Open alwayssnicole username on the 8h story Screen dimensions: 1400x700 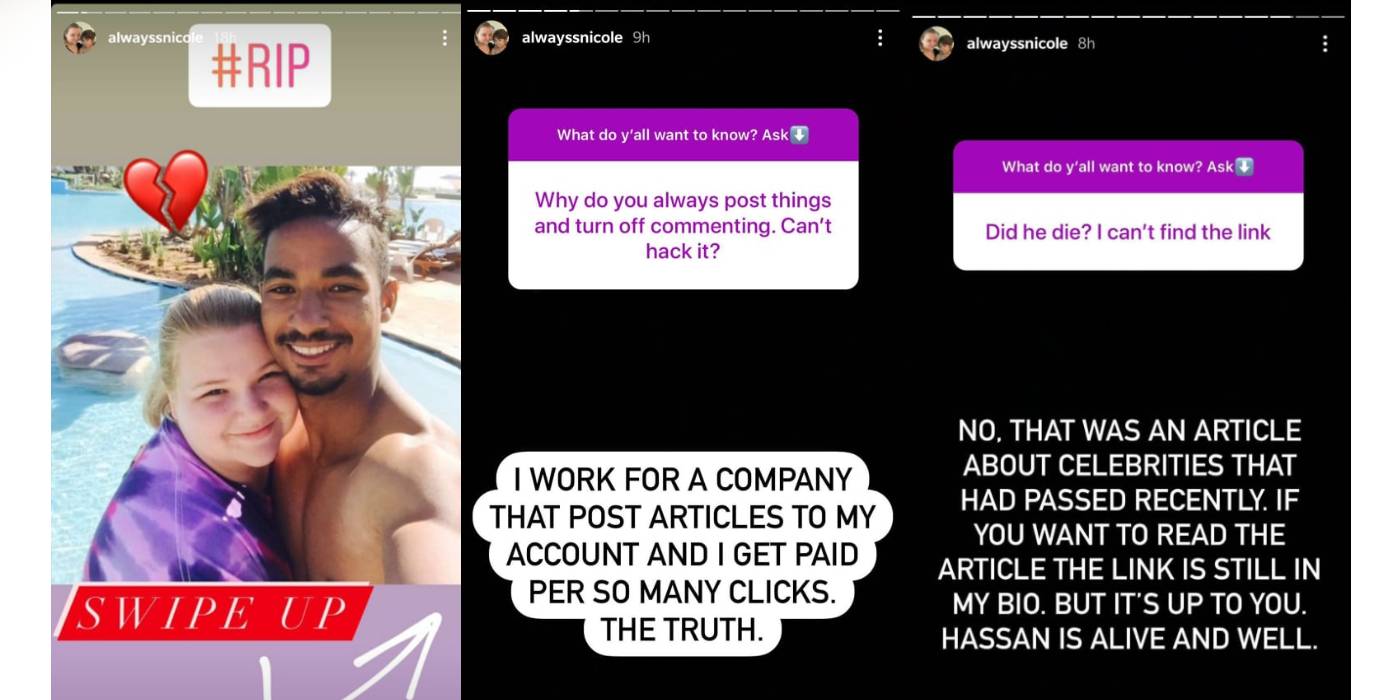tap(1017, 44)
